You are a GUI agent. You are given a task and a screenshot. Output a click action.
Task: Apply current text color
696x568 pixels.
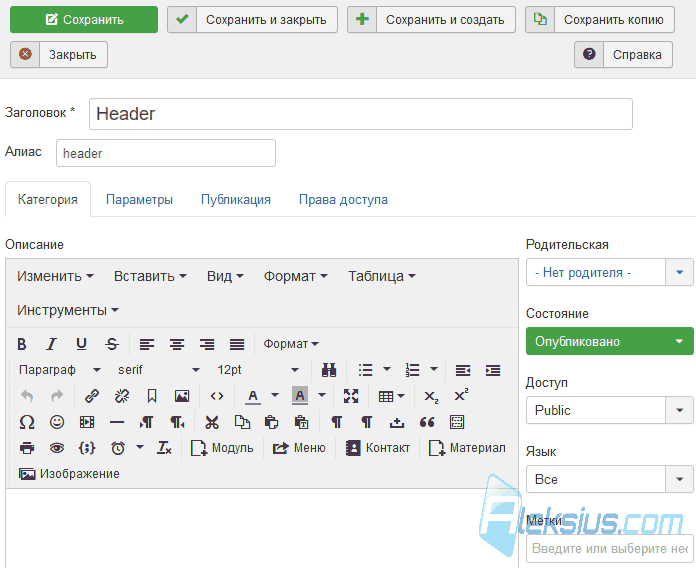[x=253, y=396]
